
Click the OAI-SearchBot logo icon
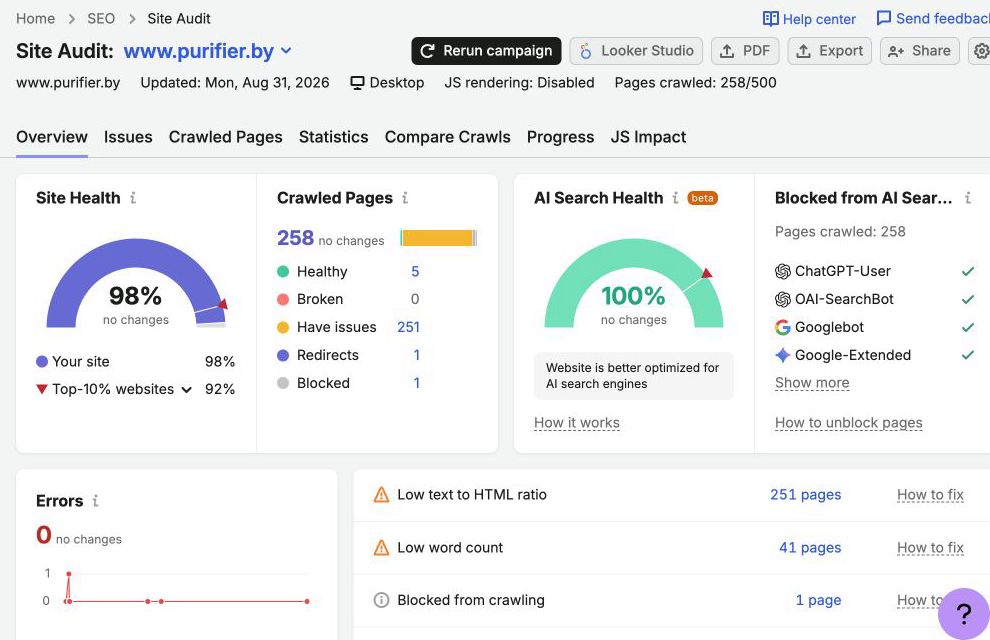tap(782, 299)
